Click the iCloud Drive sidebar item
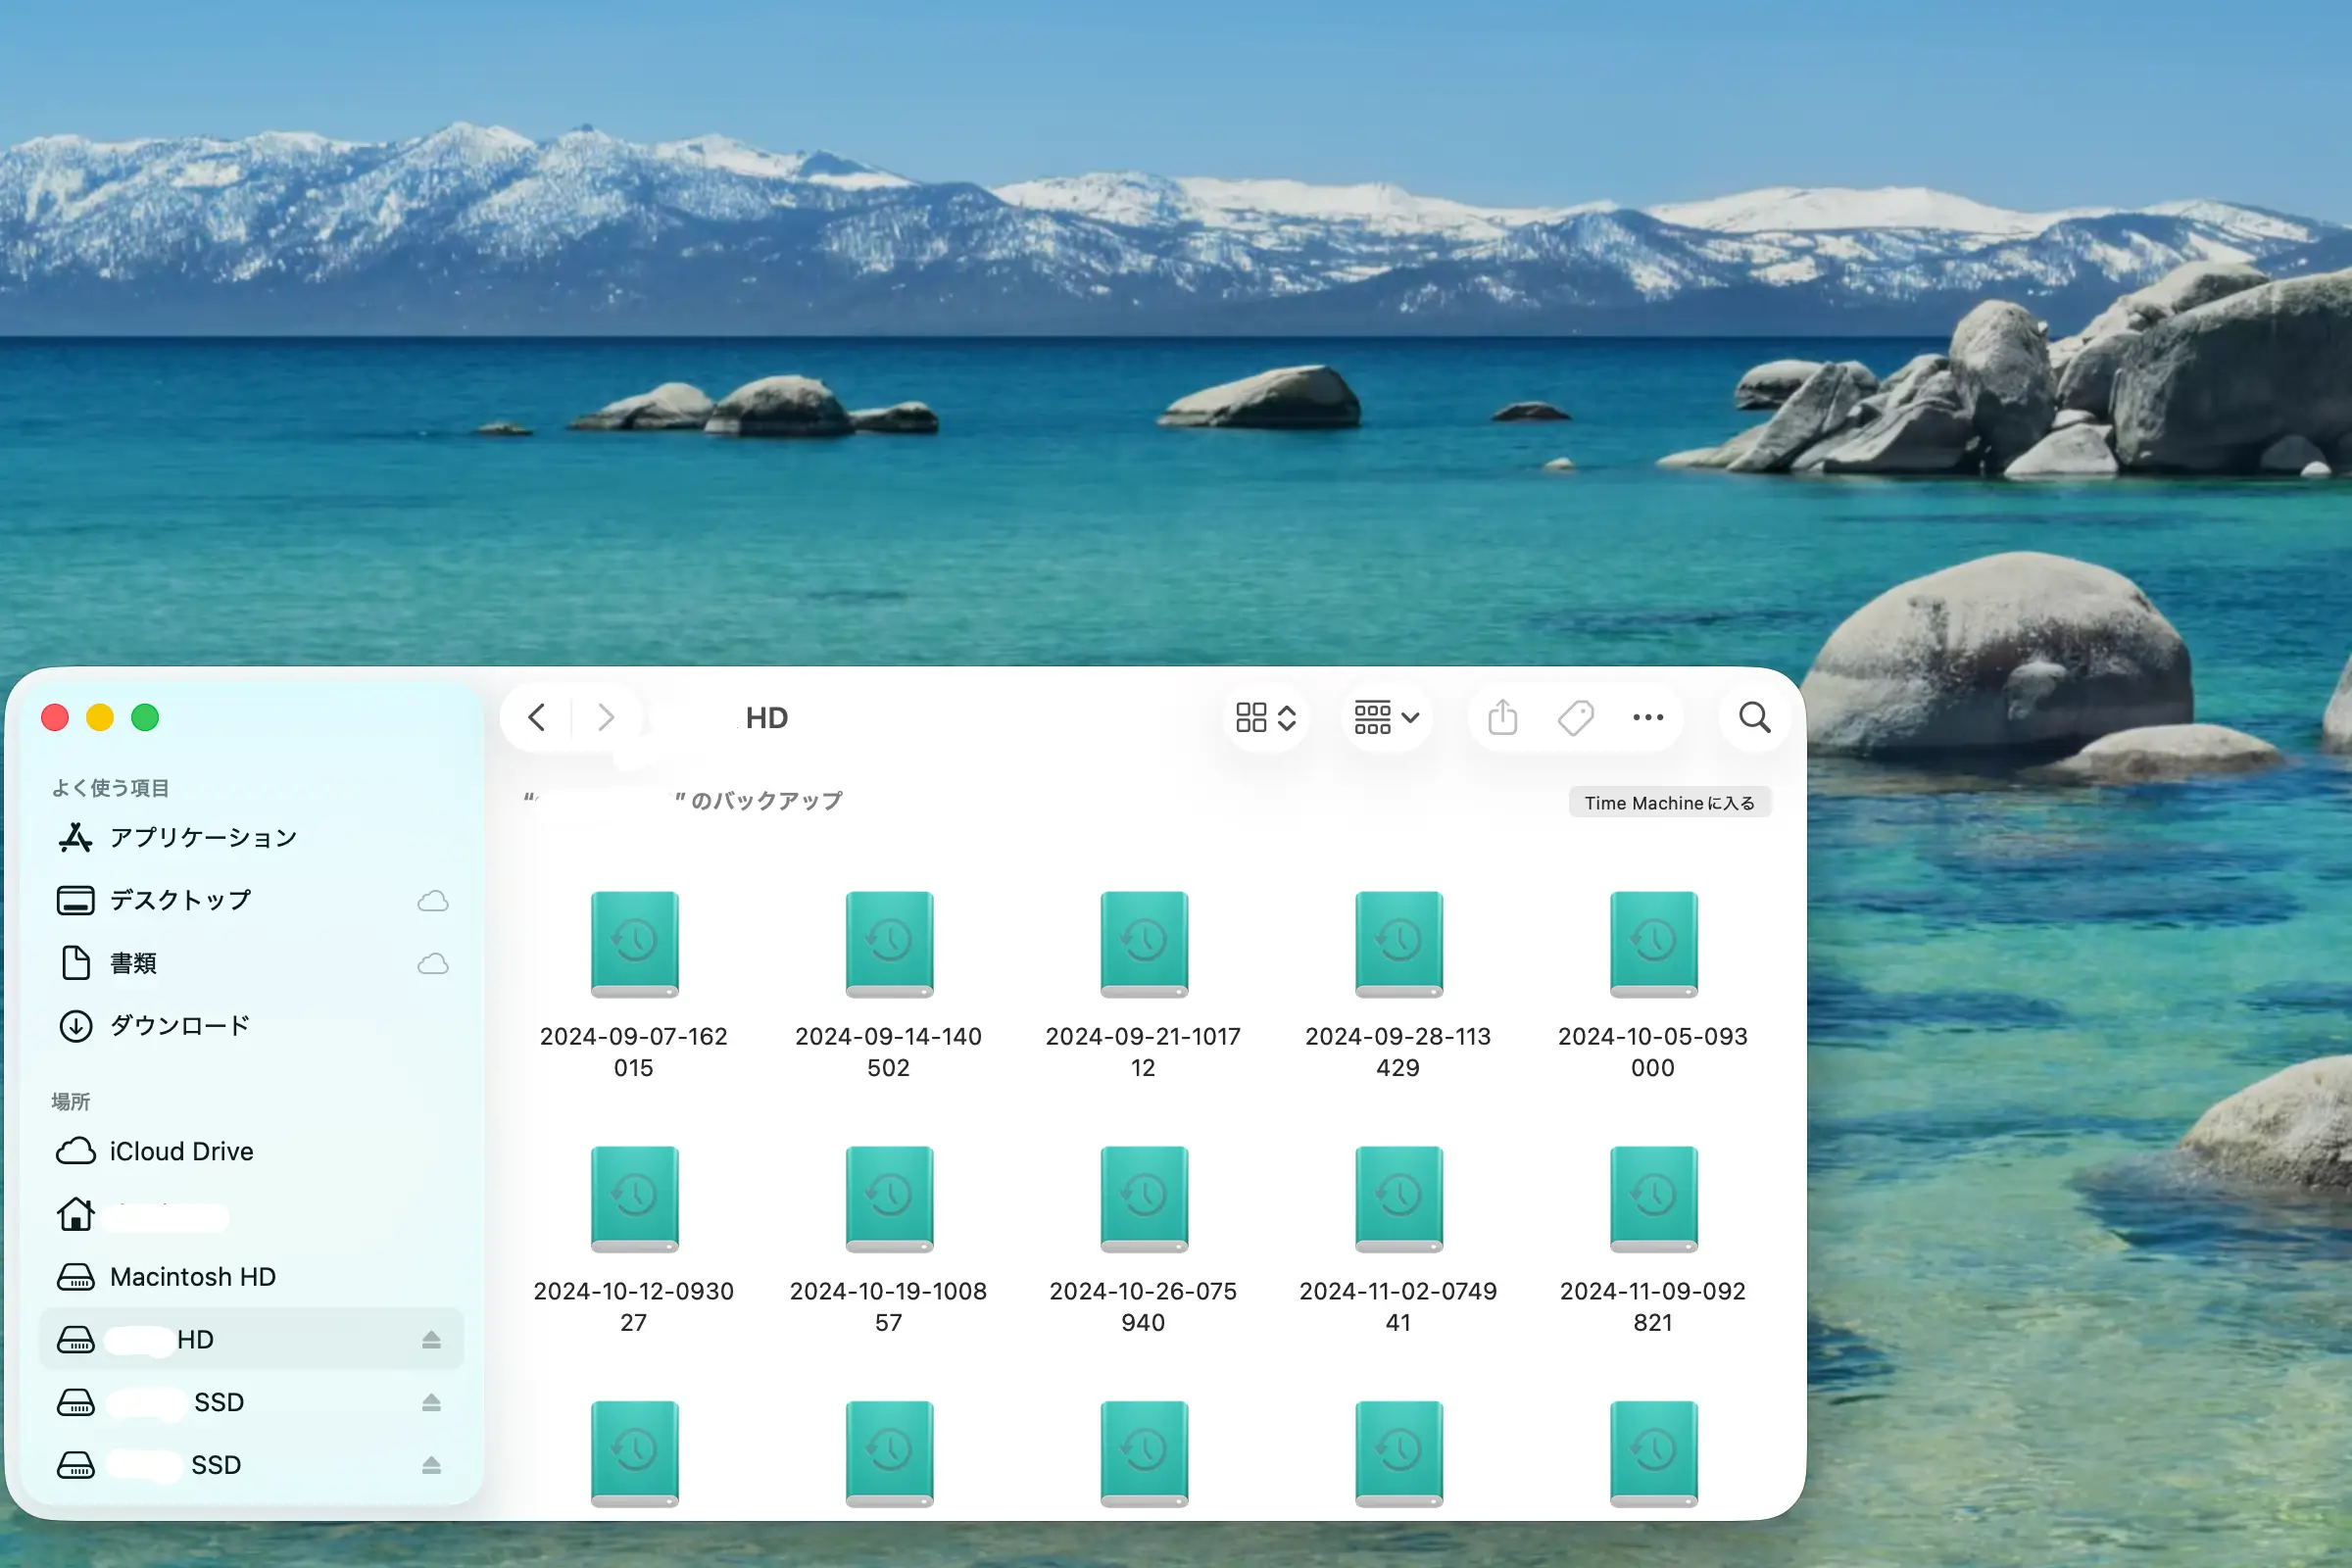The width and height of the screenshot is (2352, 1568). coord(180,1151)
